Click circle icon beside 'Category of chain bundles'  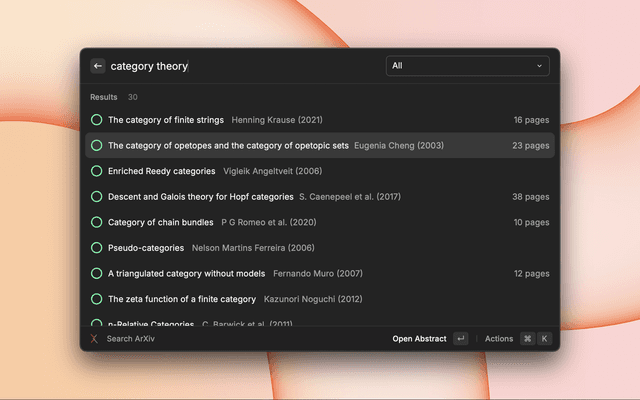click(x=97, y=222)
